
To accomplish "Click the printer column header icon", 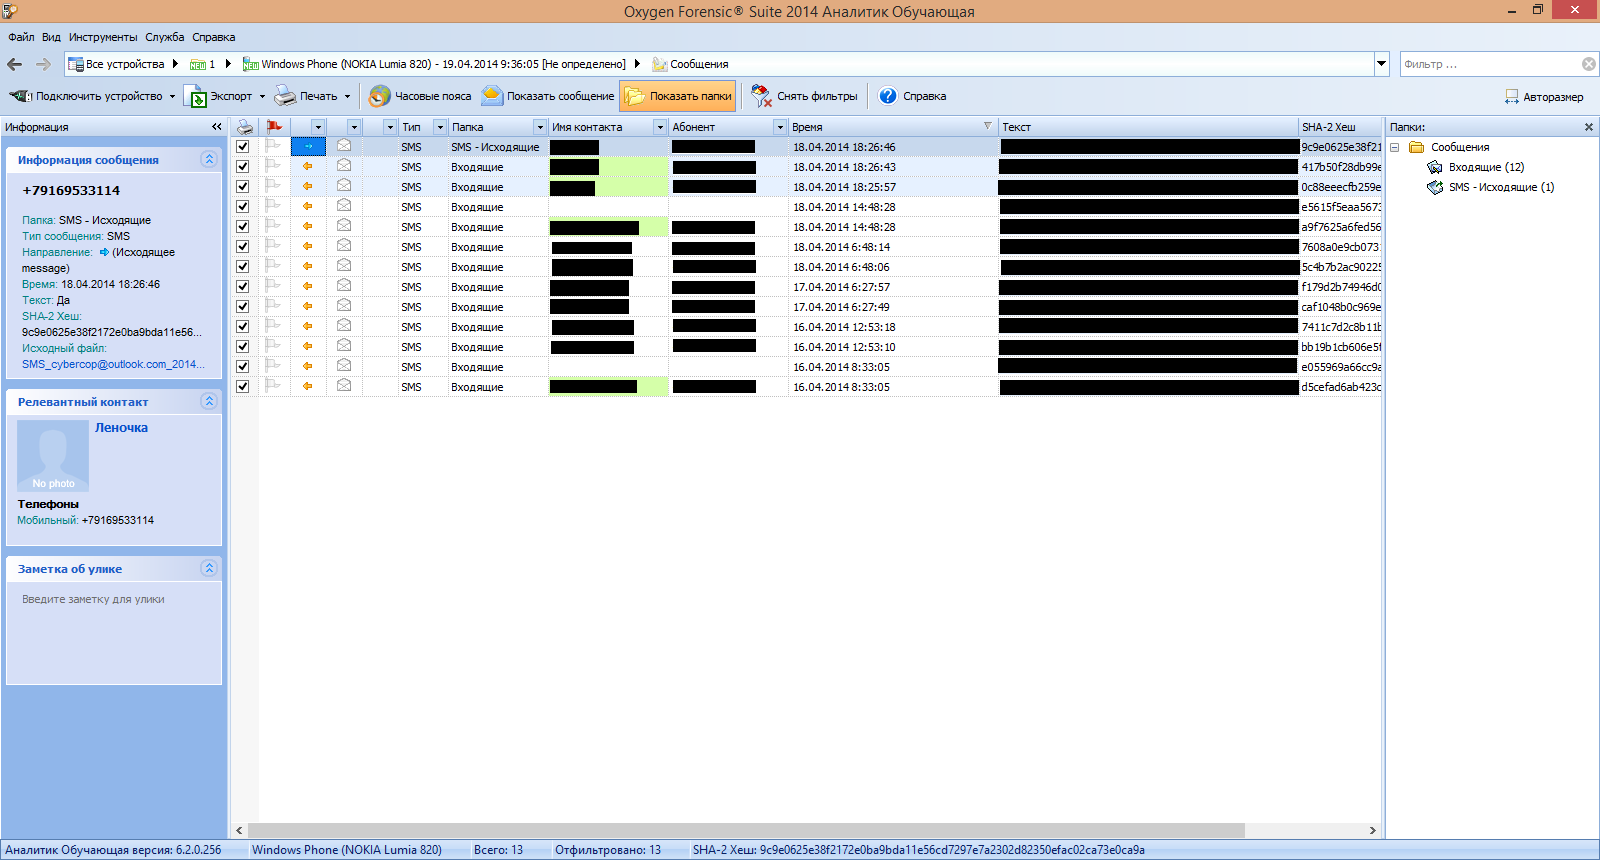I will point(244,127).
